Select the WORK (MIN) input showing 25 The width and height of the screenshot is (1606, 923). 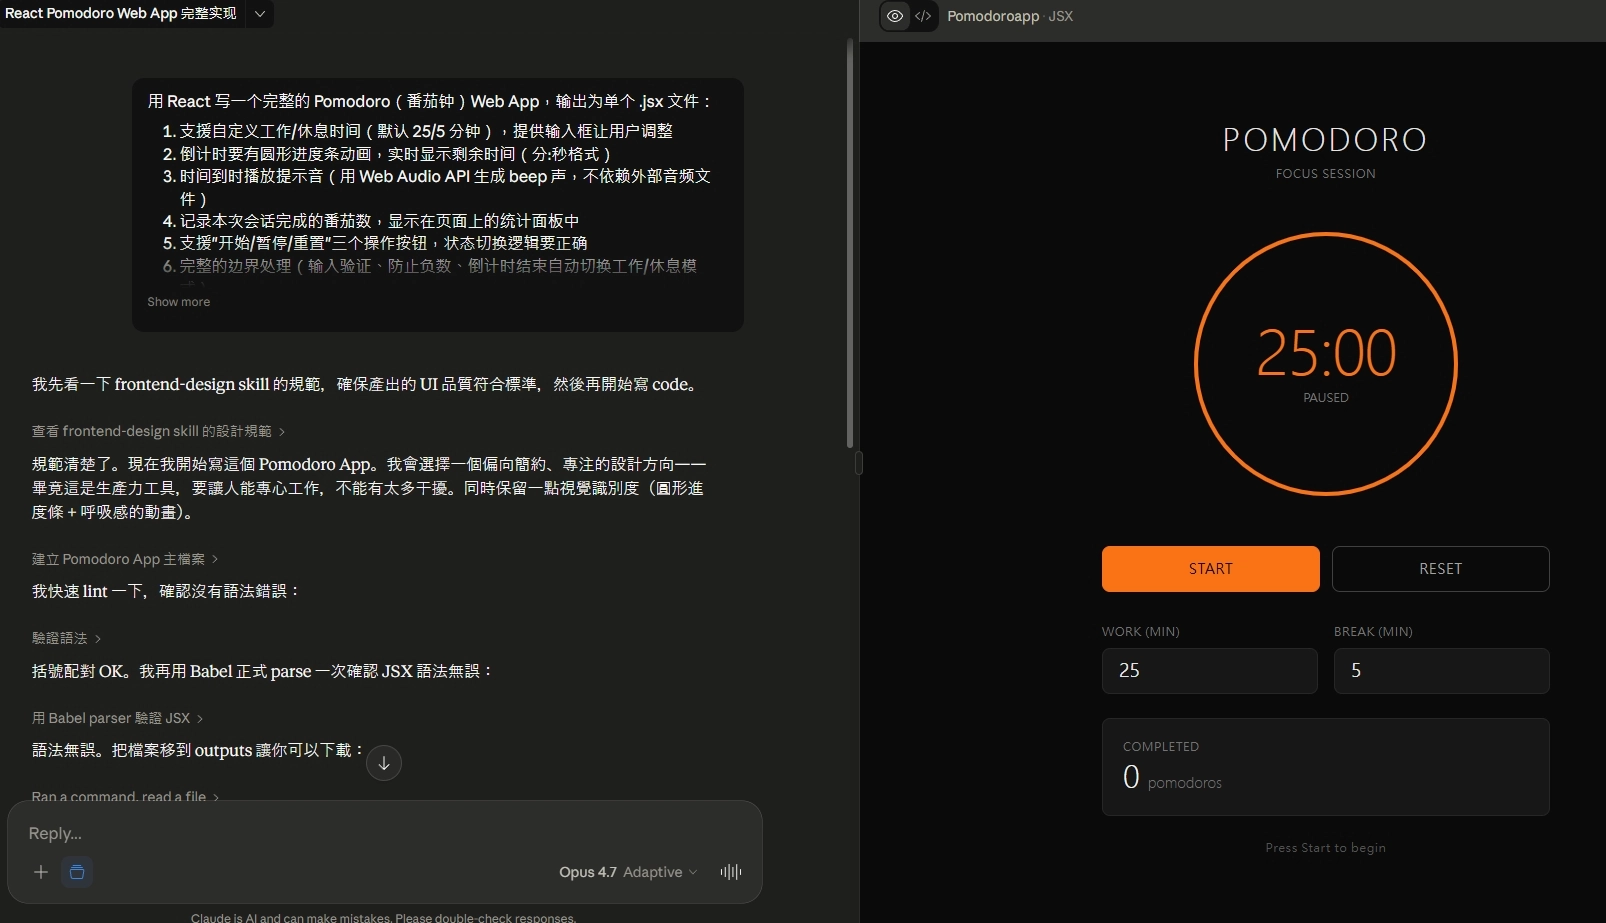click(1209, 671)
